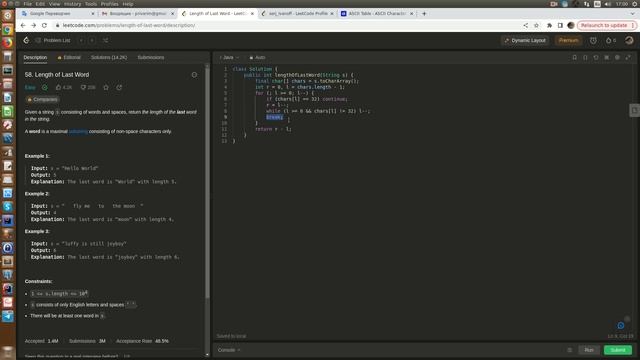
Task: Click the green Submit button
Action: click(x=618, y=350)
